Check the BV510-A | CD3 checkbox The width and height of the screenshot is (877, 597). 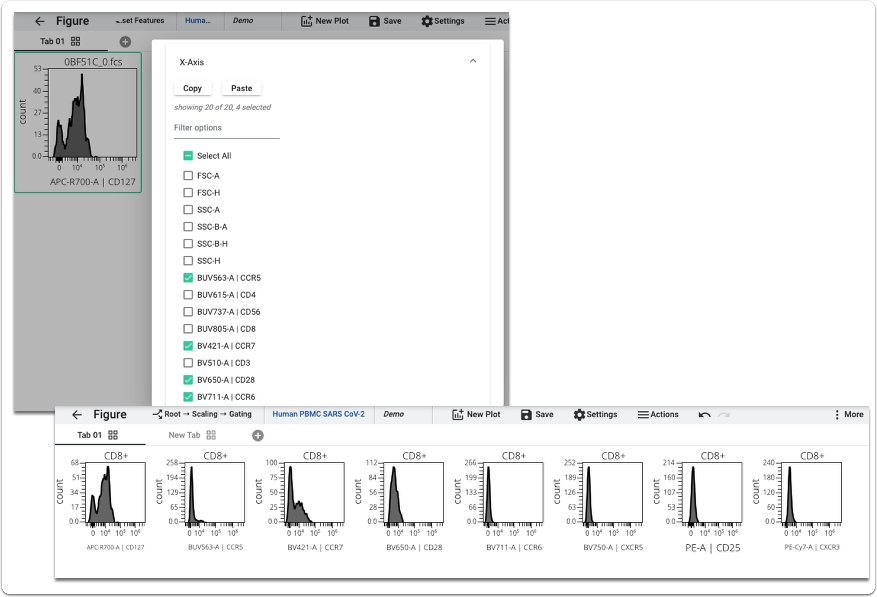(x=188, y=363)
